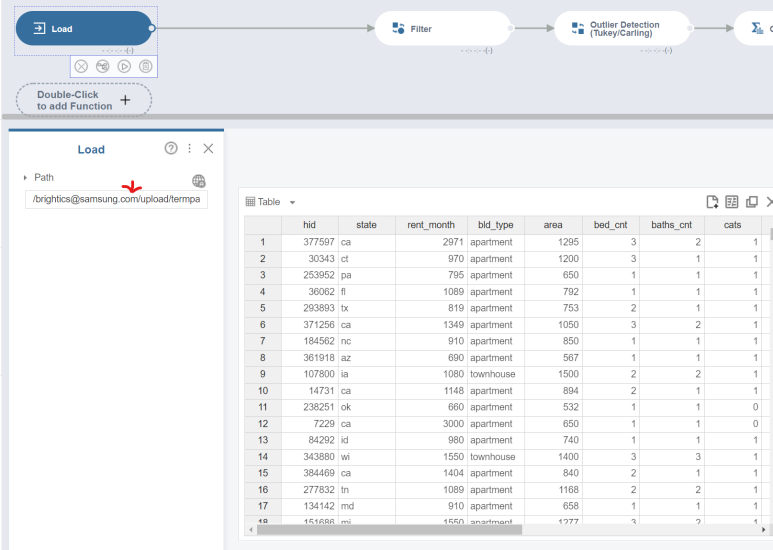Viewport: 773px width, 550px height.
Task: Click hid cell 30343
Action: pyautogui.click(x=310, y=259)
